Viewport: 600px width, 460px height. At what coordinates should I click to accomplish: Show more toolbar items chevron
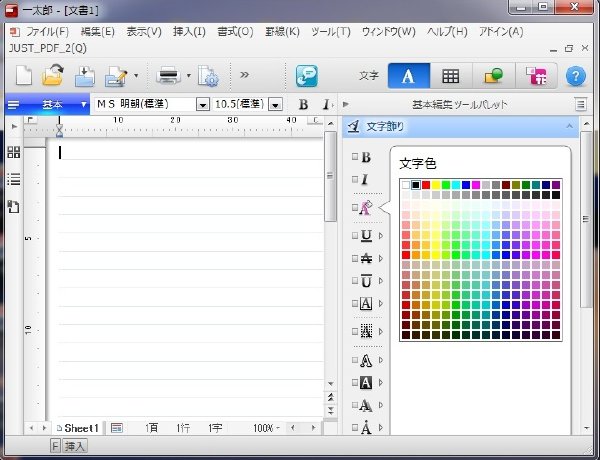(x=245, y=75)
